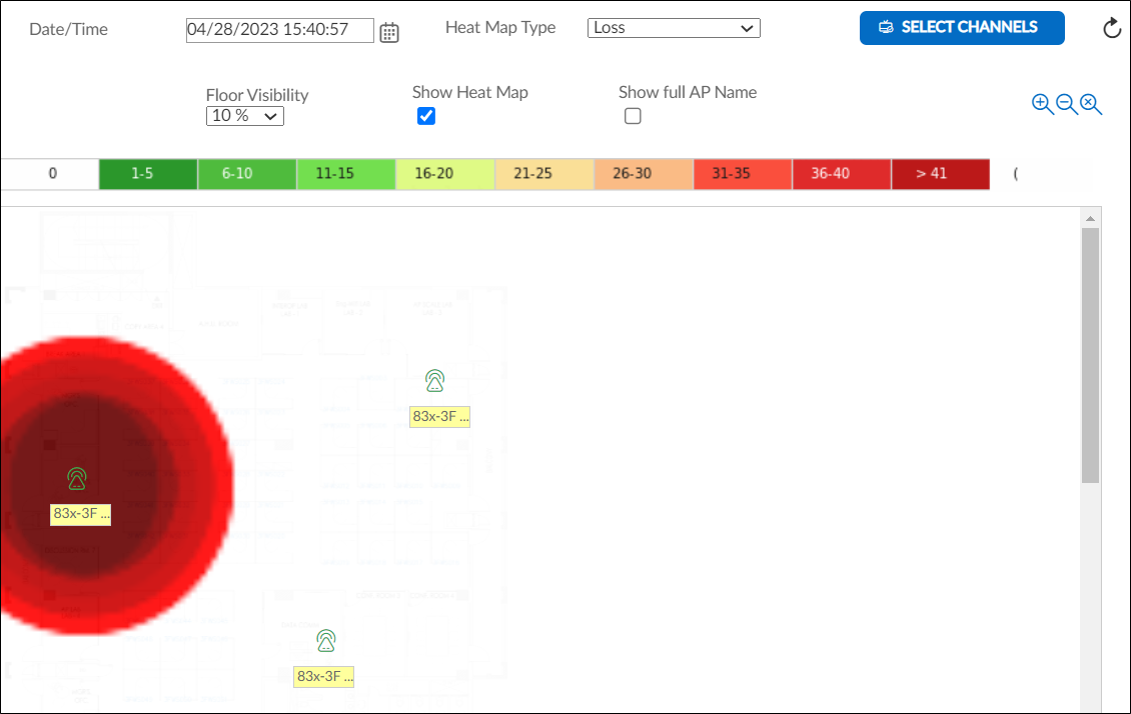Select the dark red >41 legend swatch

pyautogui.click(x=939, y=173)
